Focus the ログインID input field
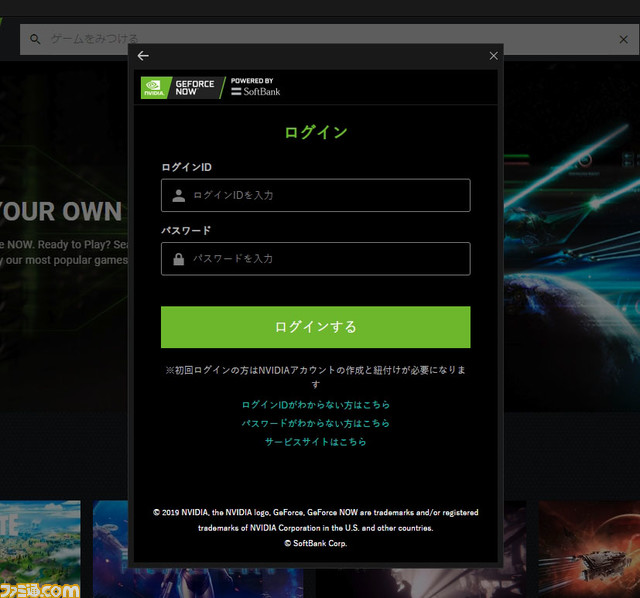Image resolution: width=640 pixels, height=598 pixels. 316,195
